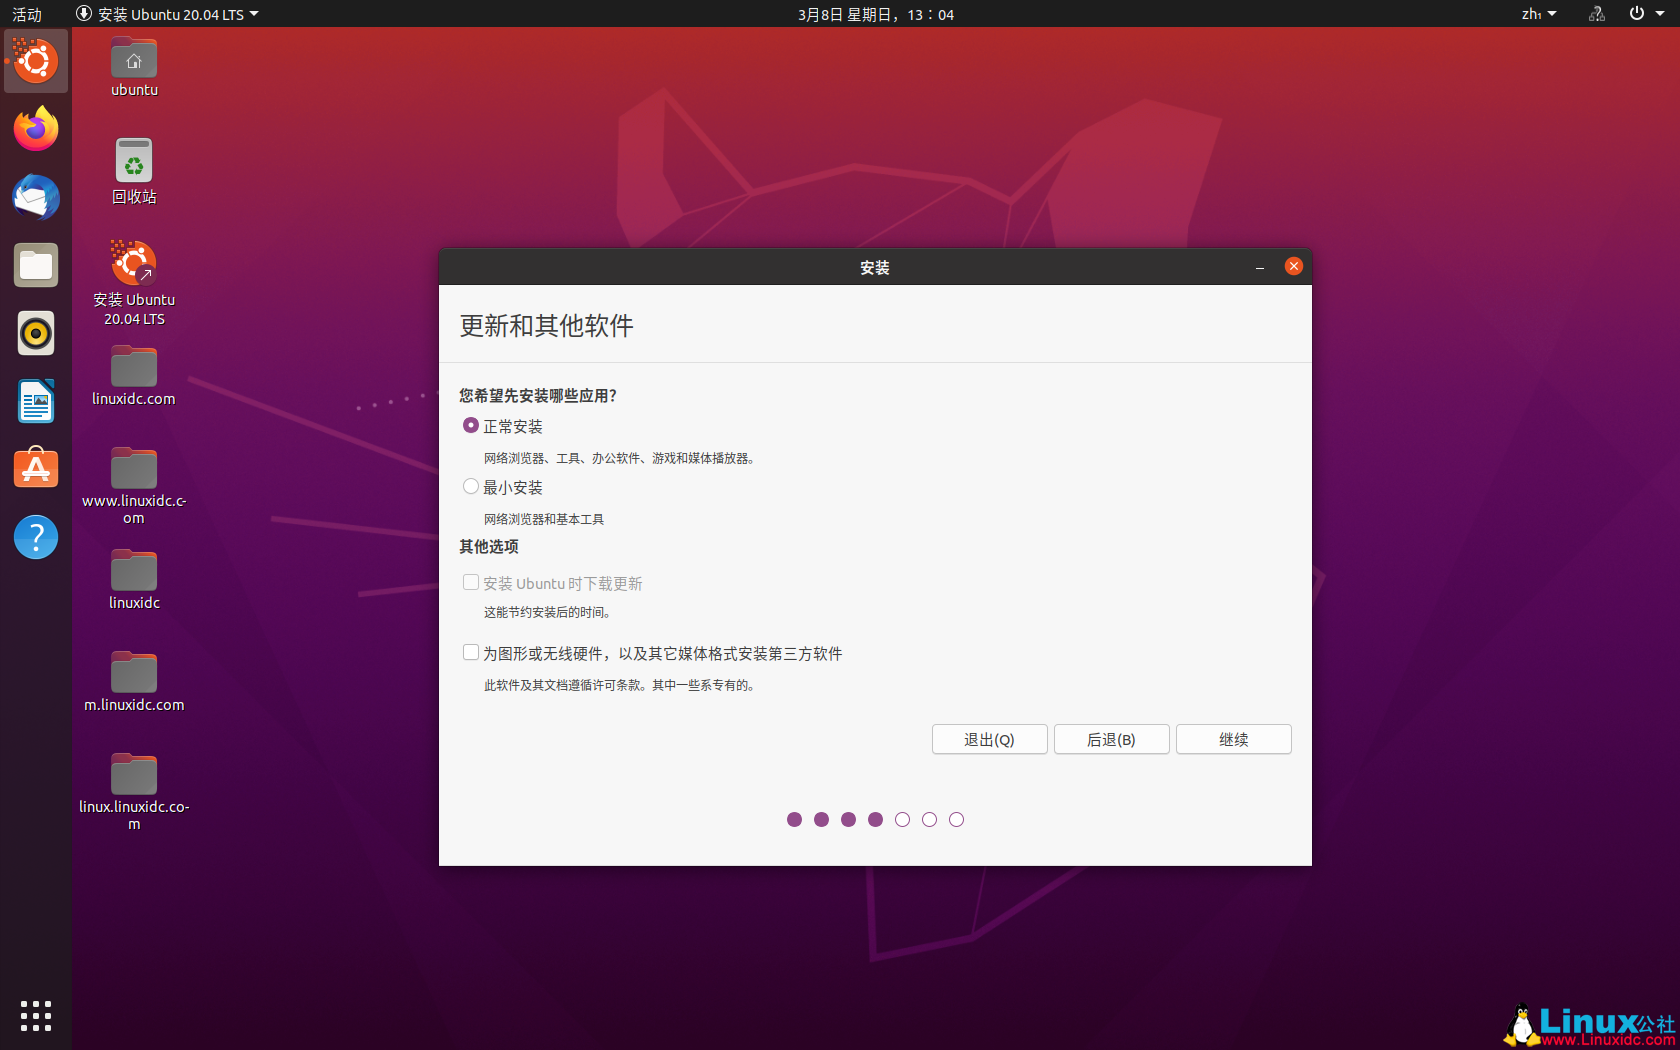1680x1050 pixels.
Task: Click 后退(B) to go back a step
Action: click(x=1111, y=739)
